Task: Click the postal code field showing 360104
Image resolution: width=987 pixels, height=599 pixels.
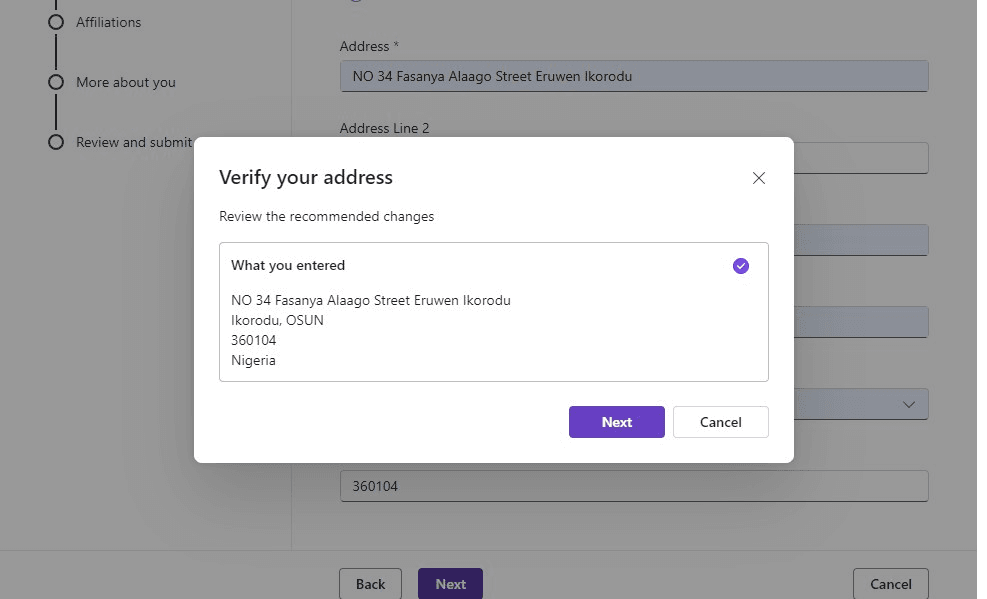Action: coord(633,486)
